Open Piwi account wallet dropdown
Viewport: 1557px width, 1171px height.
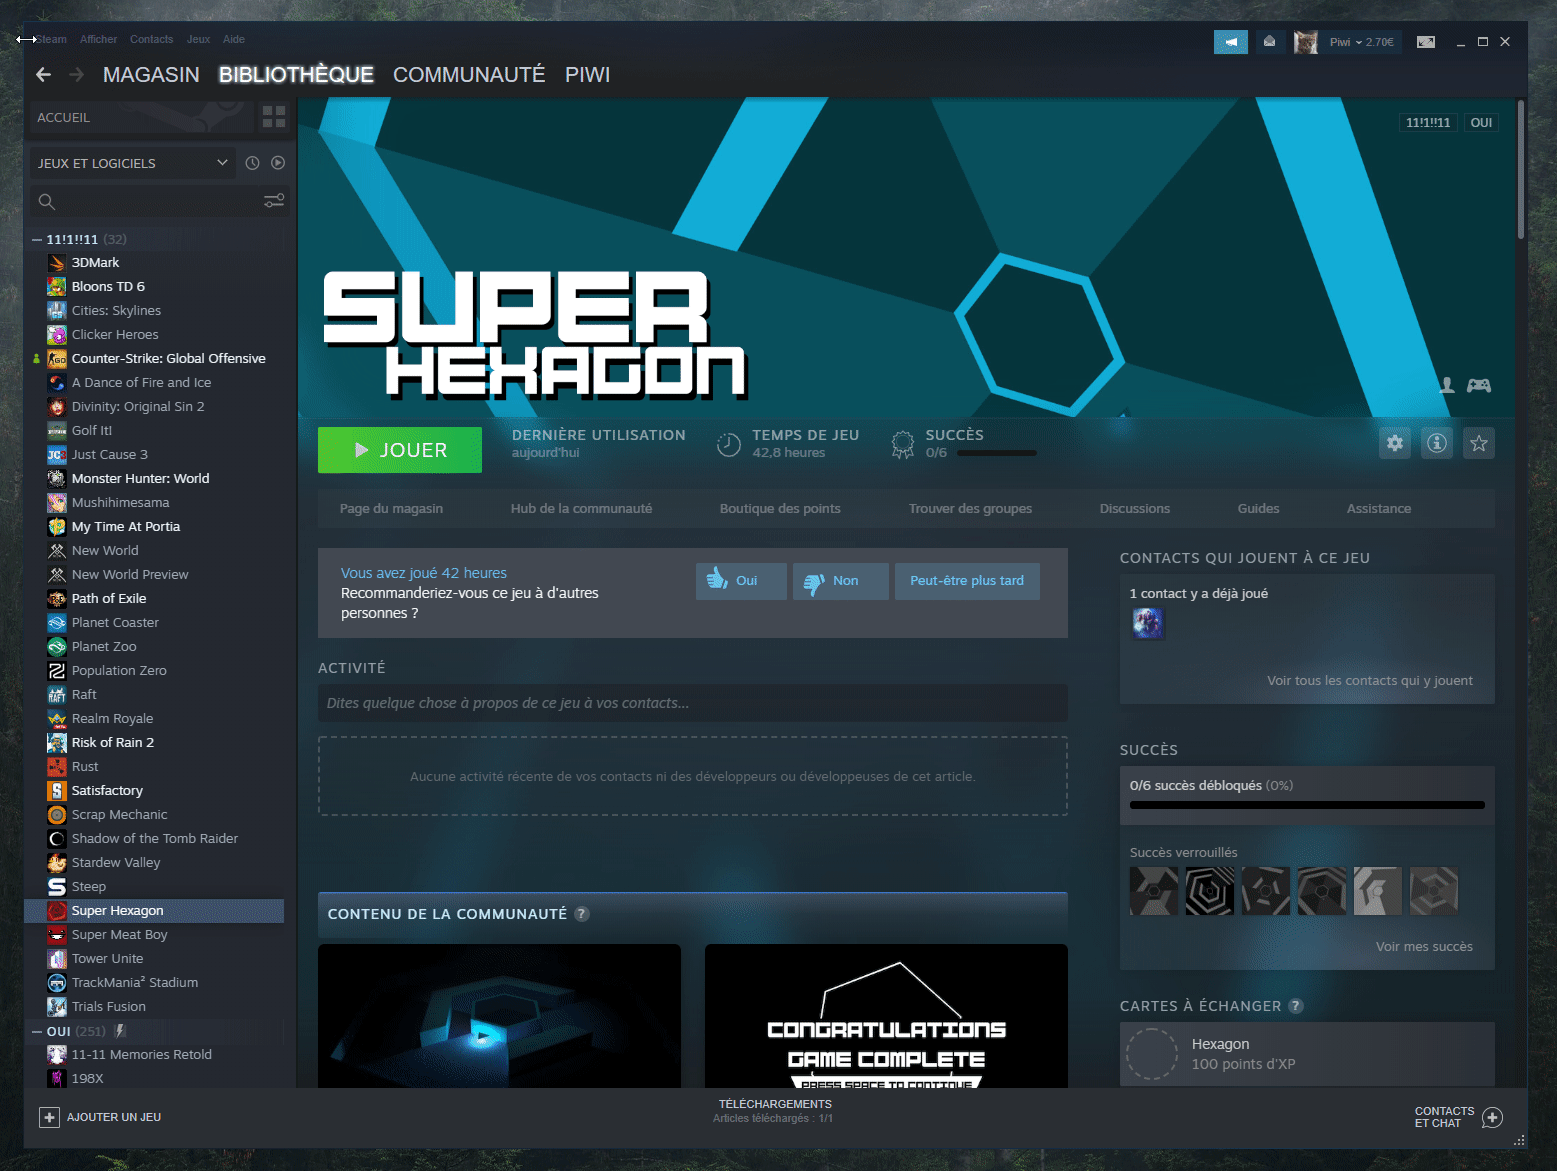click(x=1361, y=42)
